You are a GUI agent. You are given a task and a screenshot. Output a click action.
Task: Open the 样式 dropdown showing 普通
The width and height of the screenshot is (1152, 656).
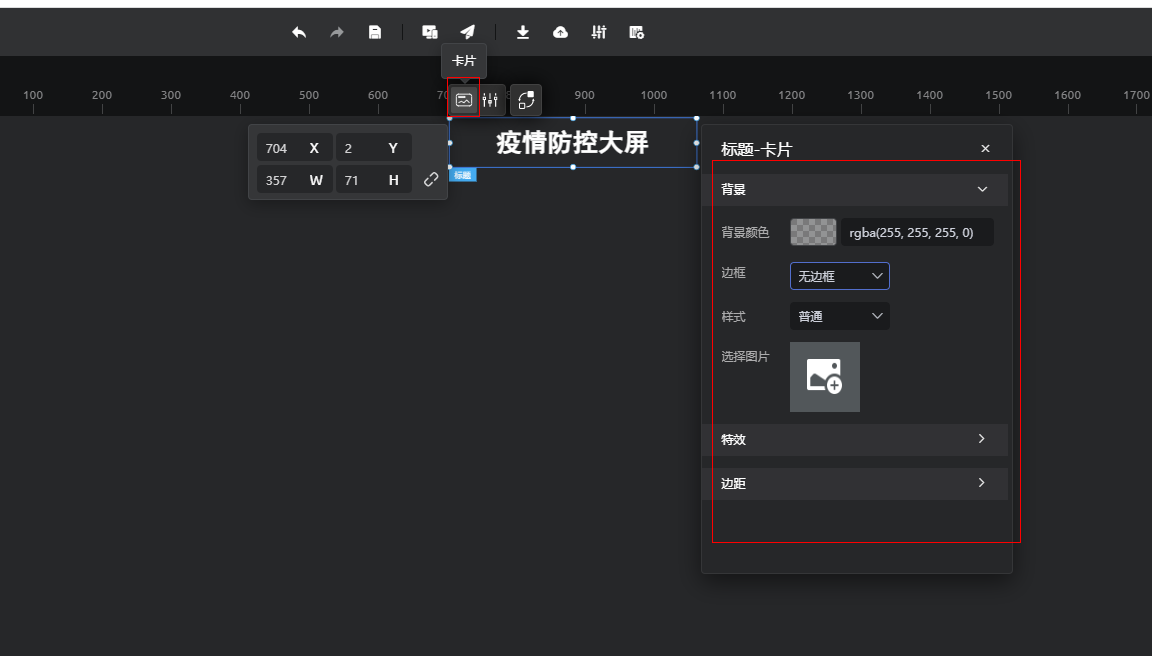click(x=840, y=317)
